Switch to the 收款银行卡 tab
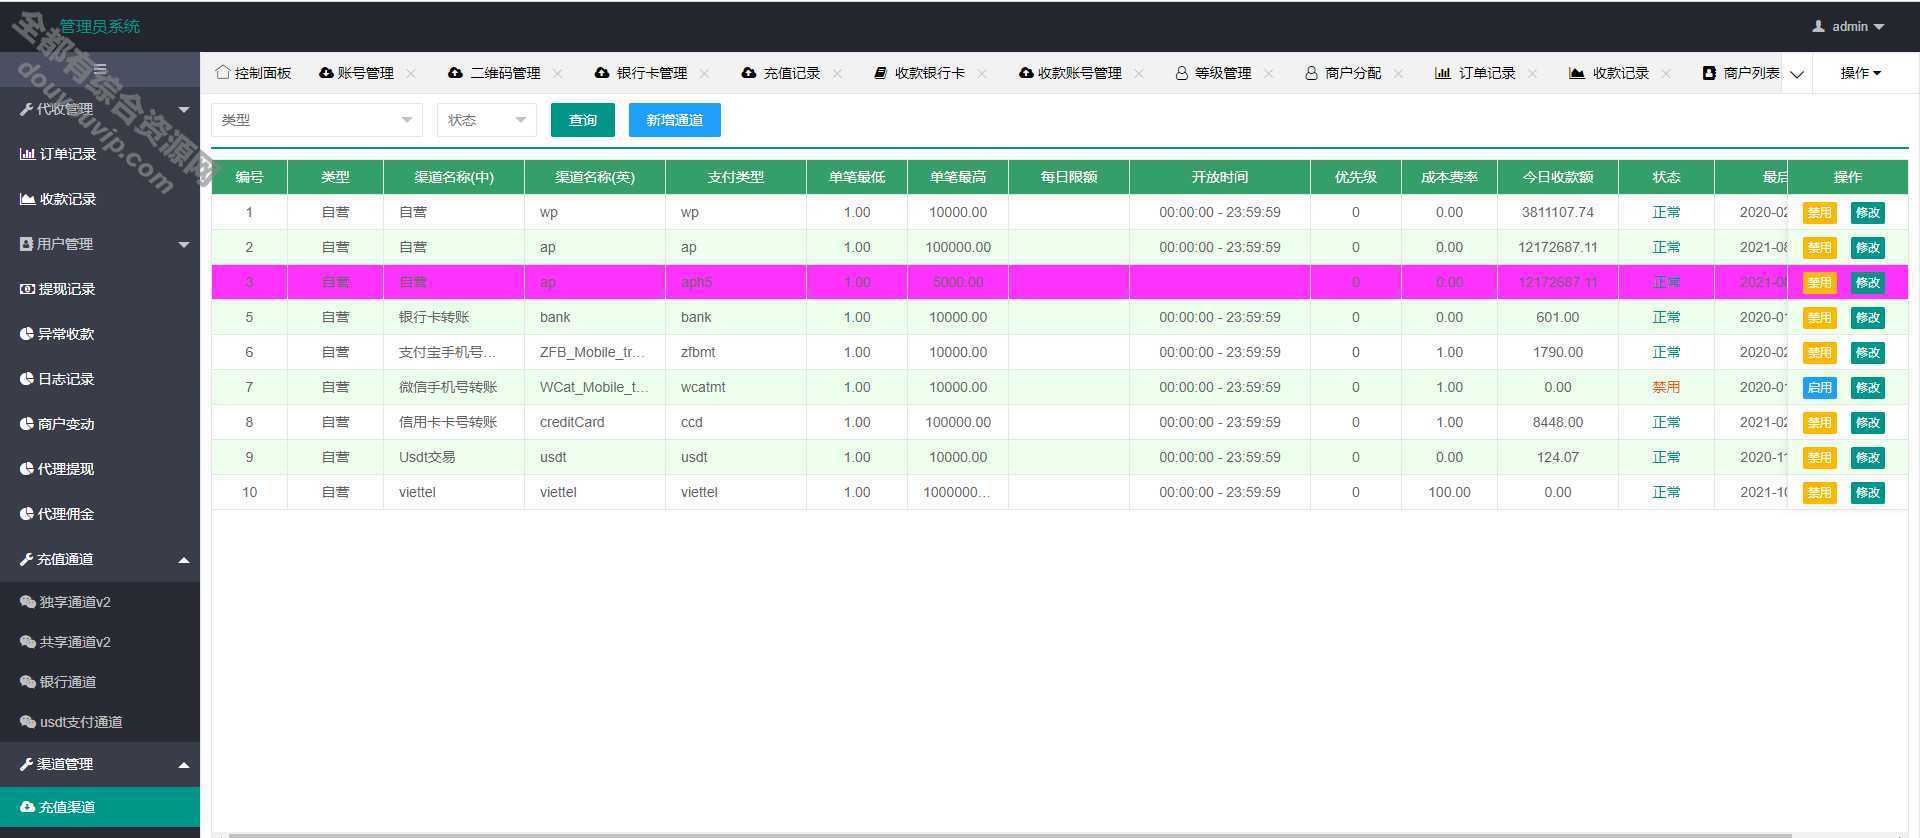Screen dimensions: 1920x838 coord(920,73)
